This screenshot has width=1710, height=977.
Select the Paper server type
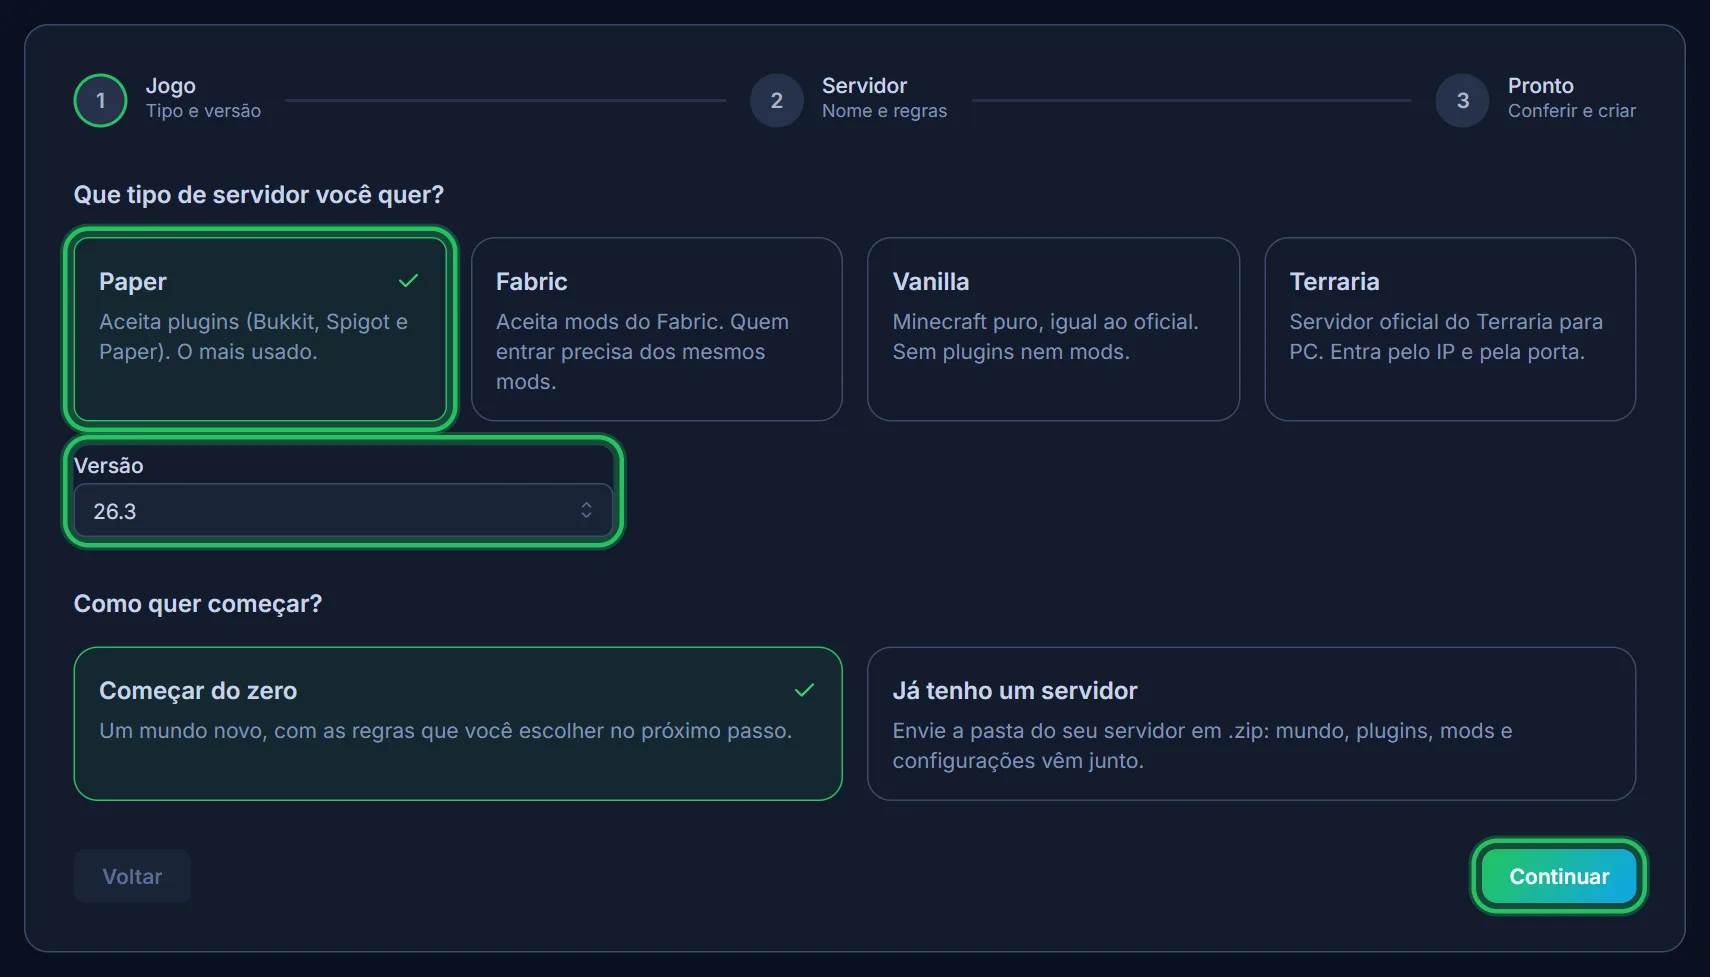click(260, 329)
